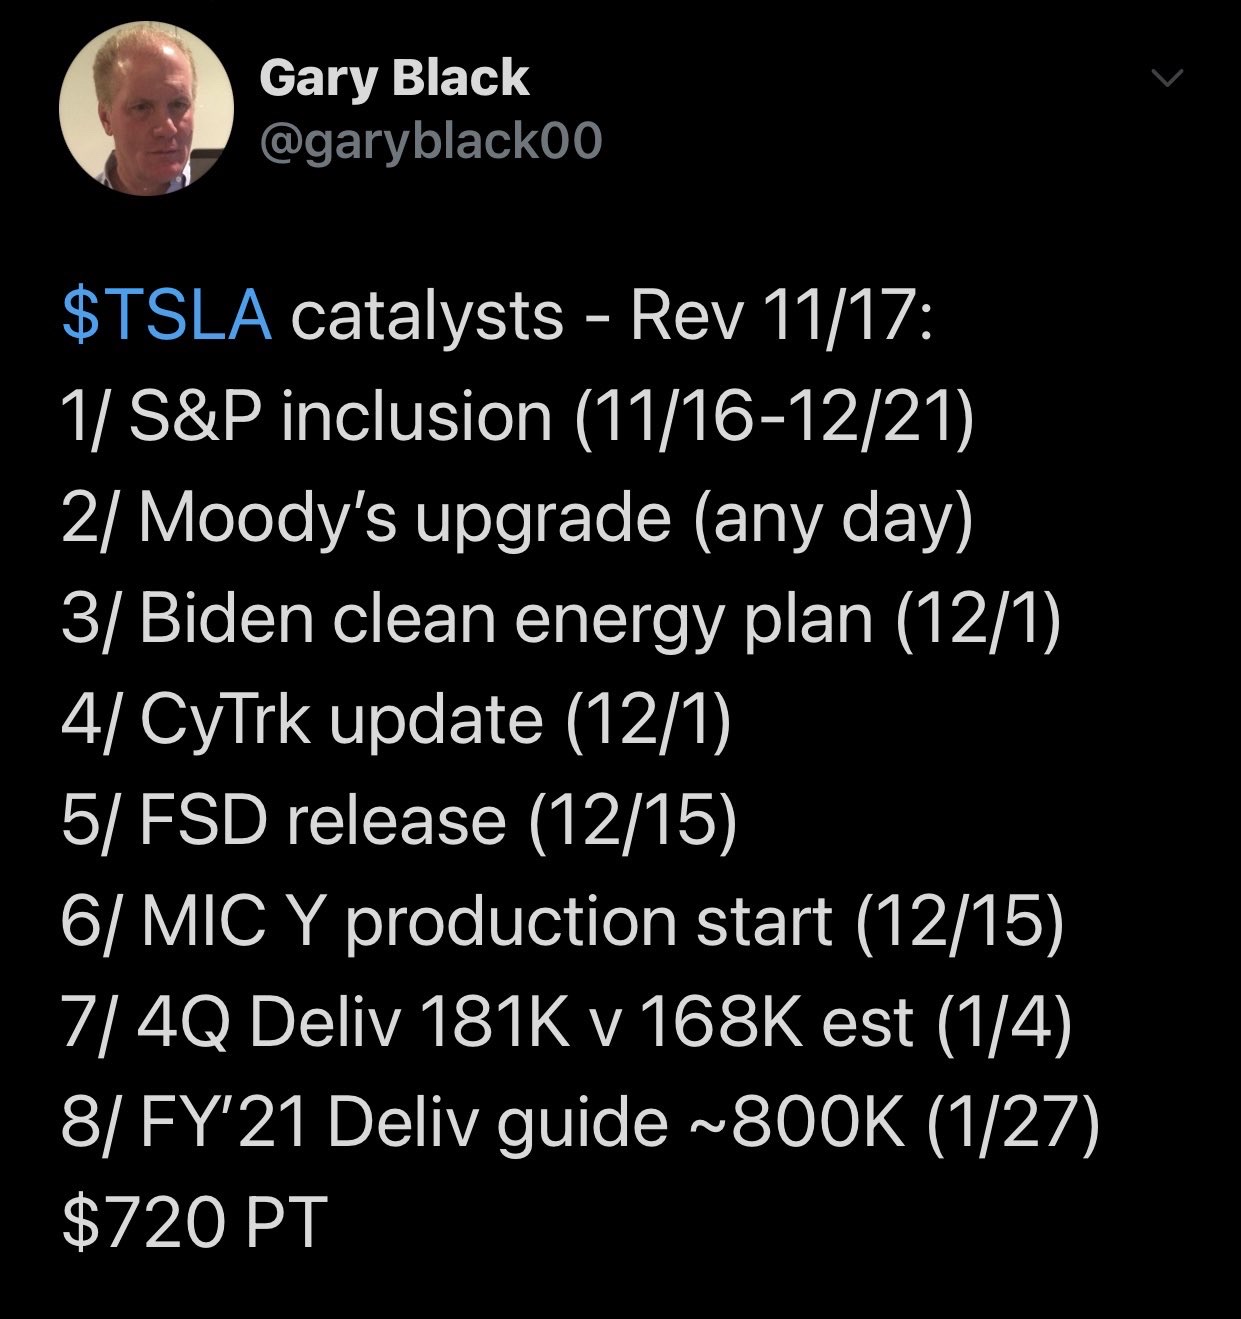Click the '$720 PT' price target text
1241x1319 pixels.
(x=194, y=1223)
